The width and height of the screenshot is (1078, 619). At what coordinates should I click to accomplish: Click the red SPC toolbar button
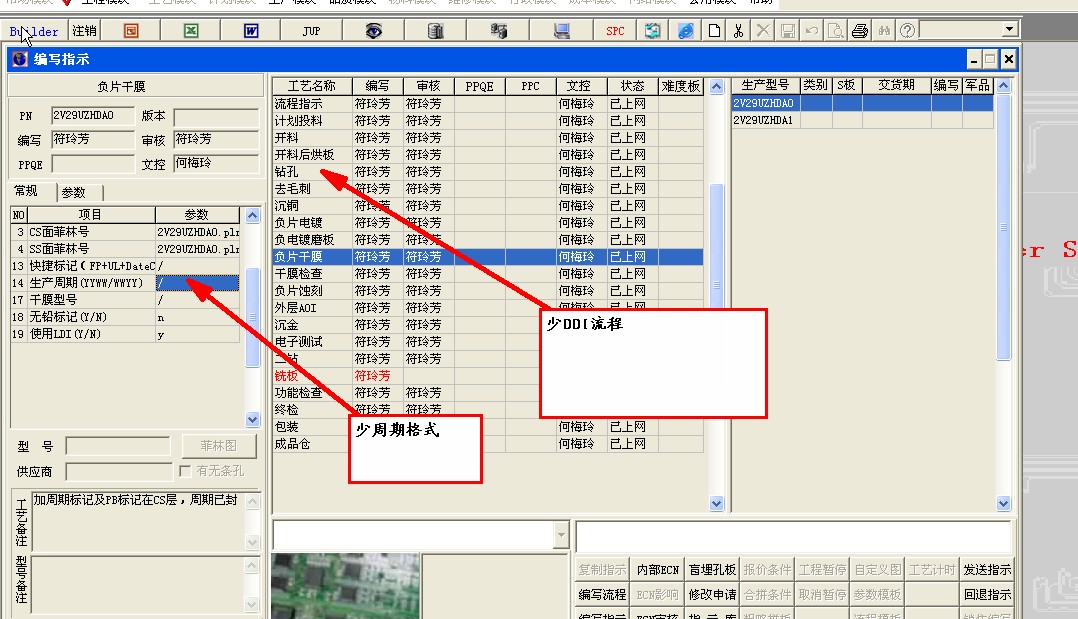point(615,31)
